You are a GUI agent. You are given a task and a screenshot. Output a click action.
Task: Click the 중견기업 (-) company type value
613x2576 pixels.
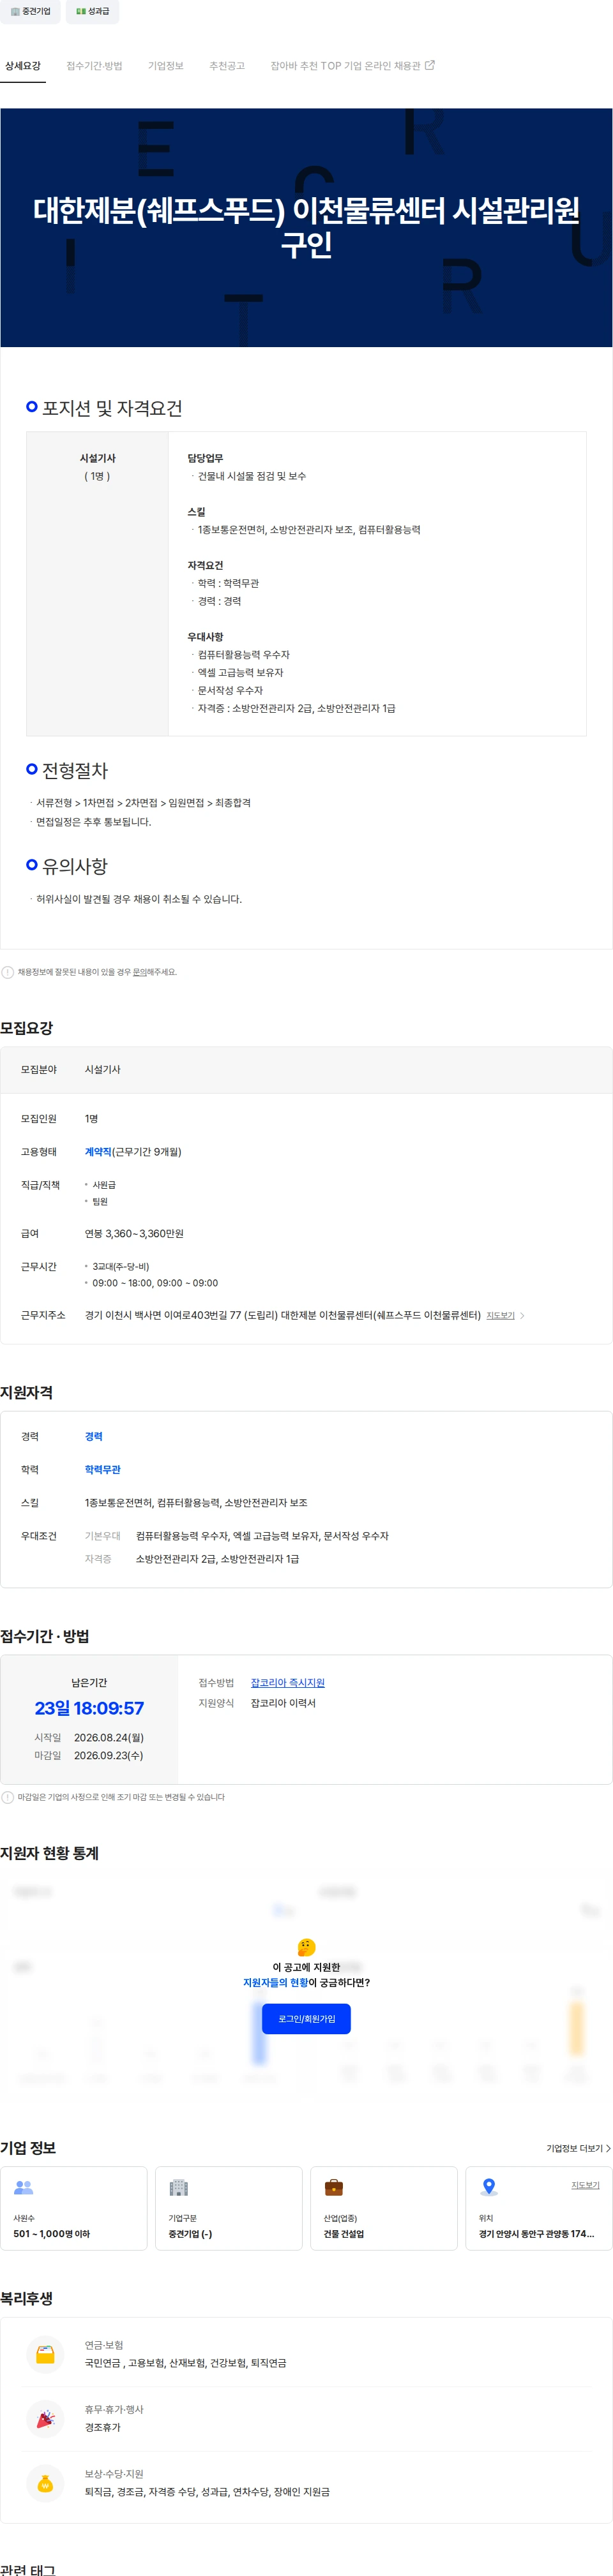click(190, 2234)
